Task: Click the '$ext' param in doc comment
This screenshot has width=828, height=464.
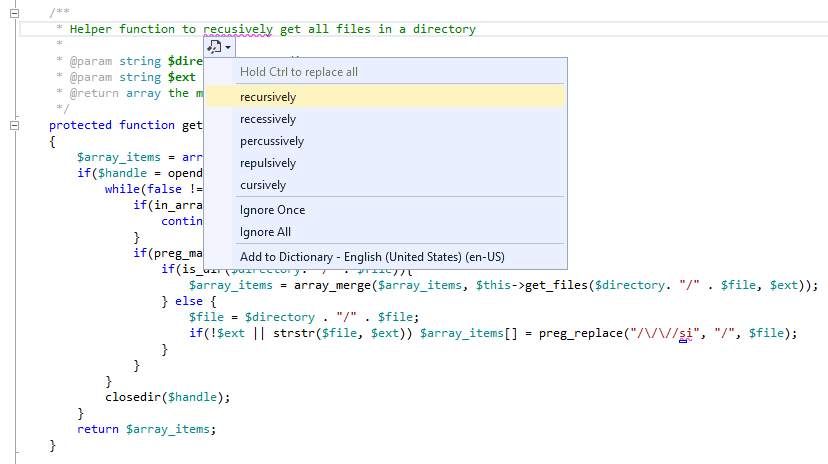Action: coord(182,78)
